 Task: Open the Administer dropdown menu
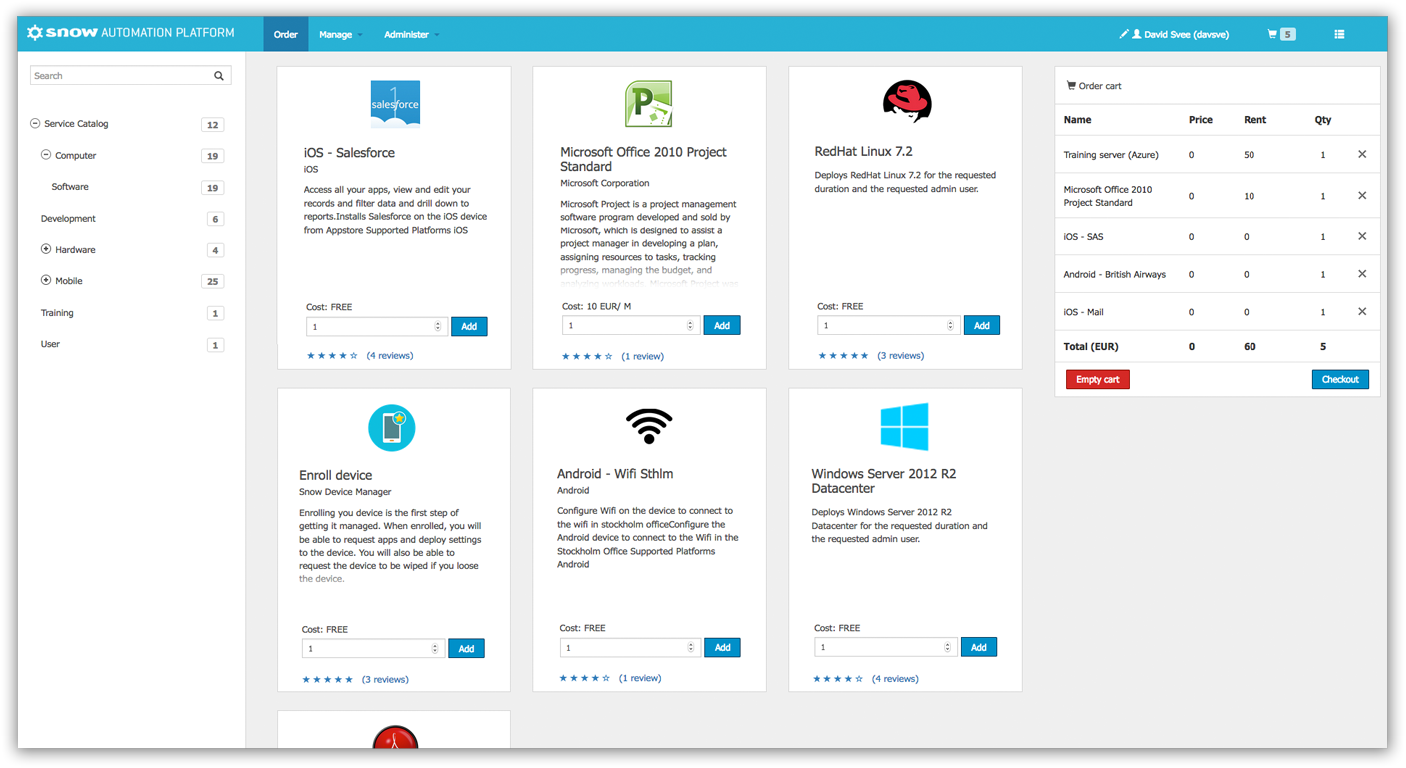coord(411,34)
